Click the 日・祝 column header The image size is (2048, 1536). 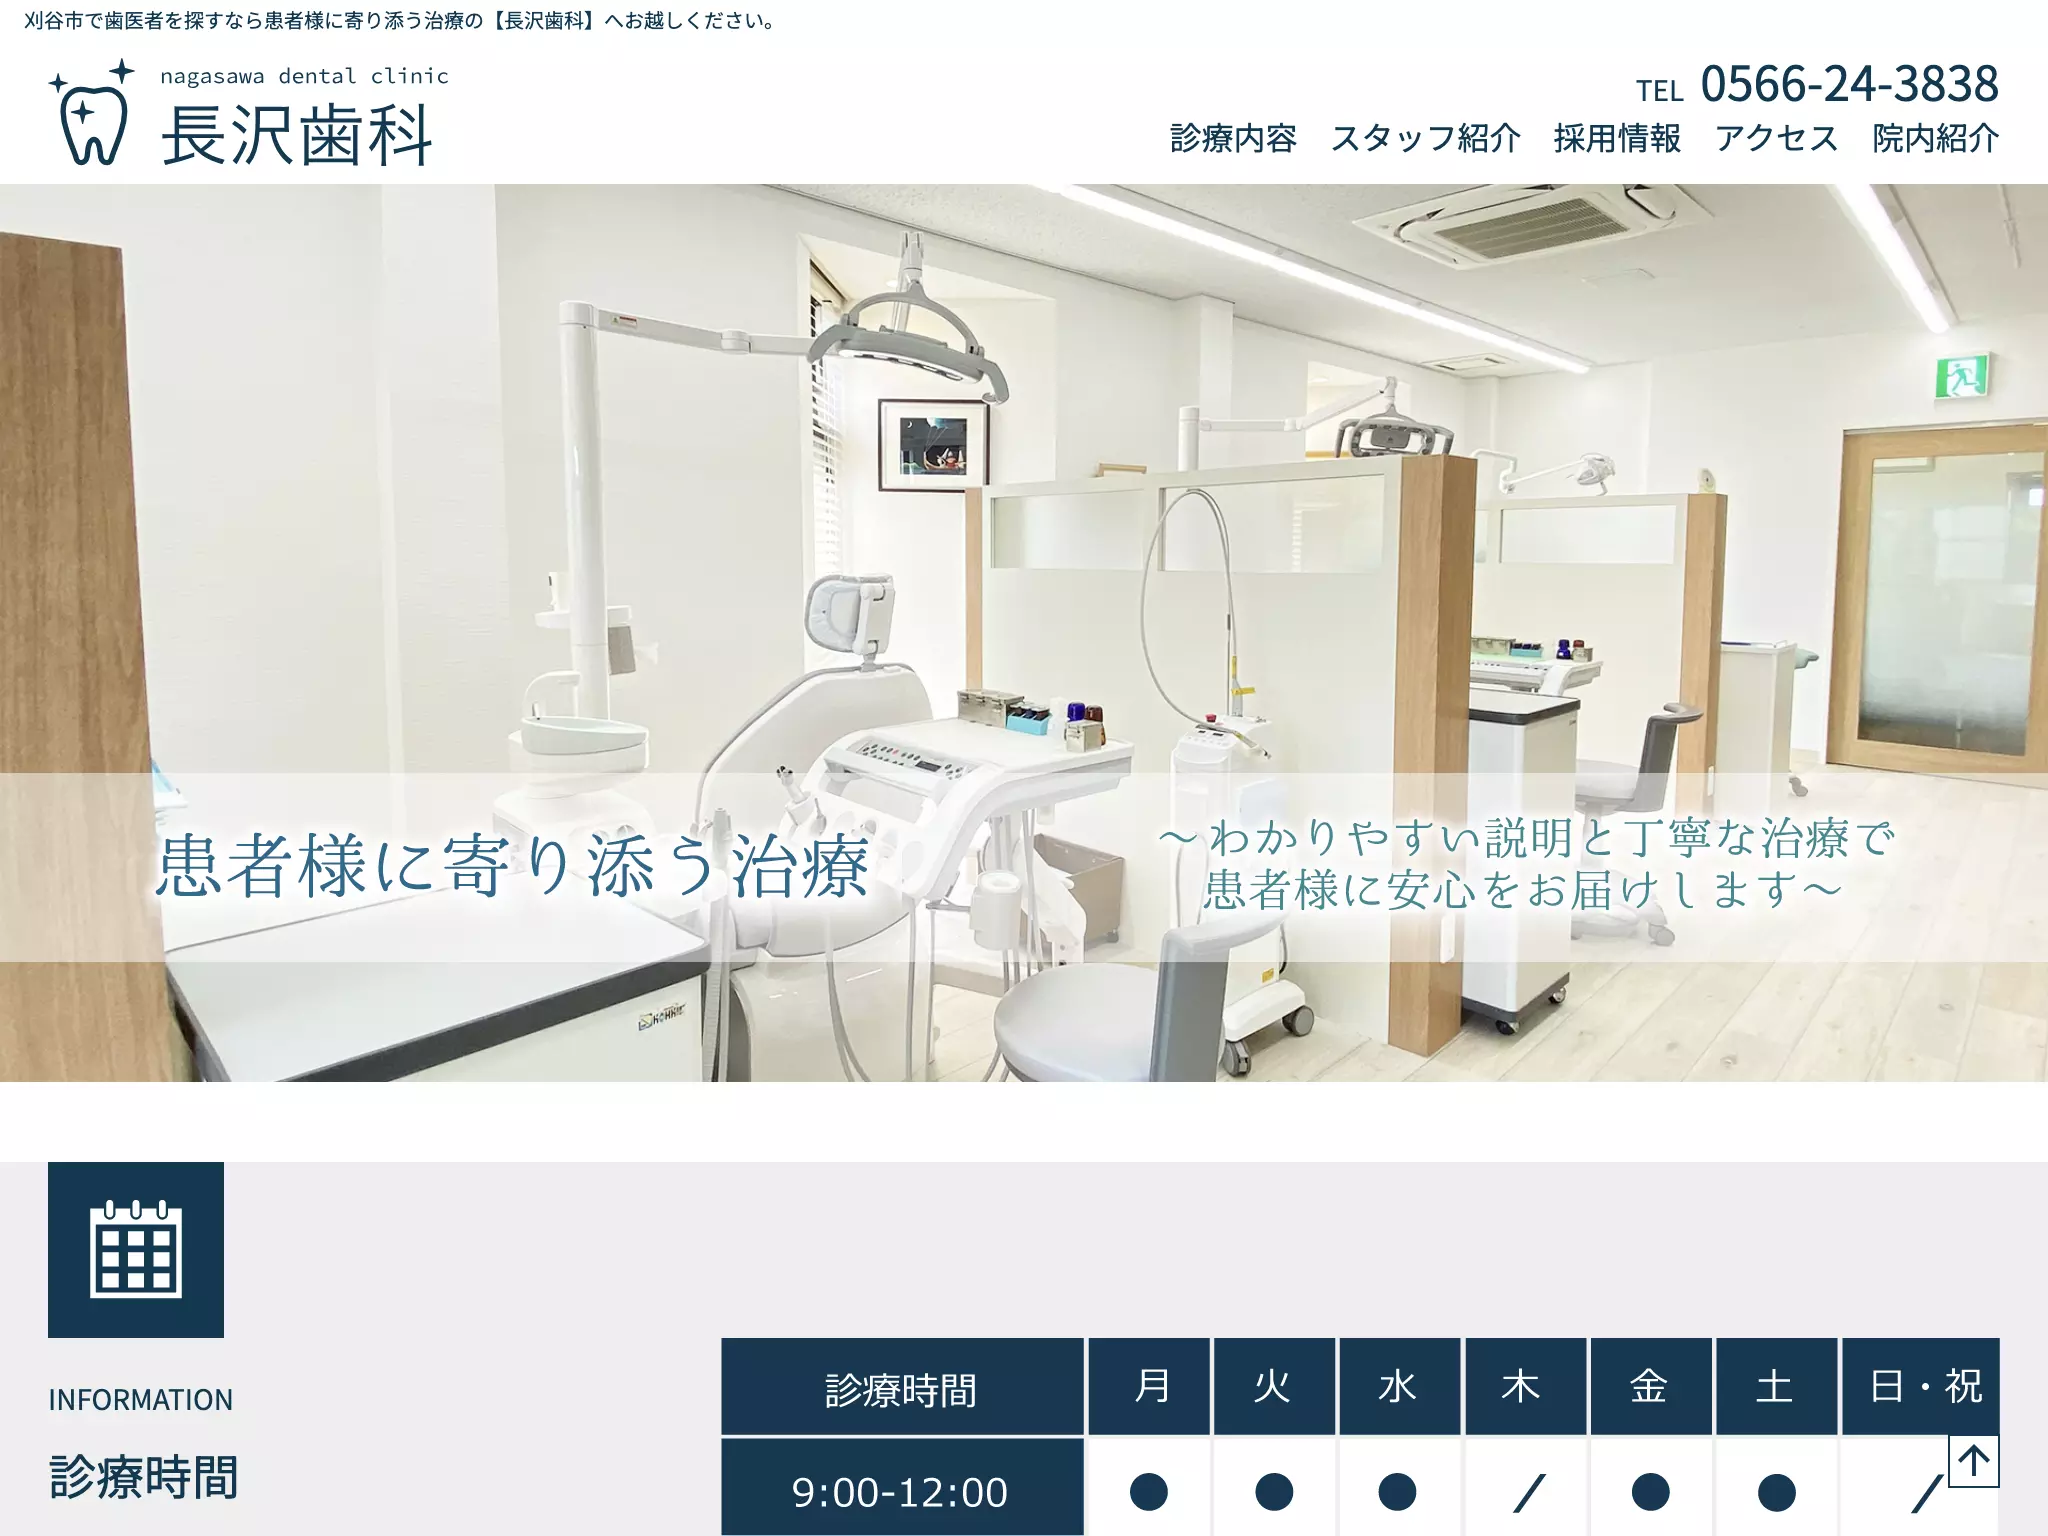click(x=1921, y=1387)
